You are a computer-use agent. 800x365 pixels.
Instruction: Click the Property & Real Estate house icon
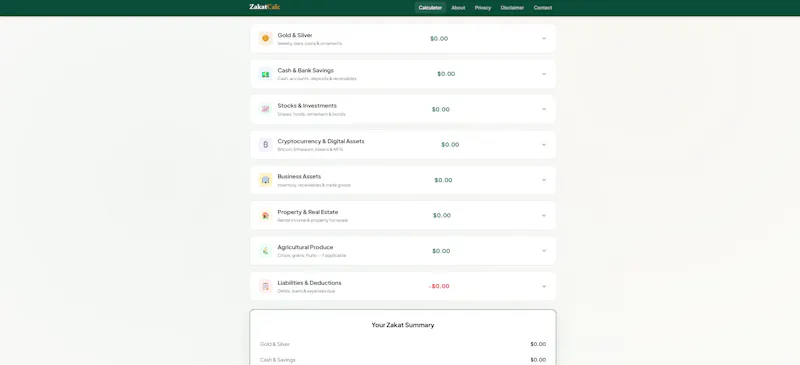click(x=265, y=215)
